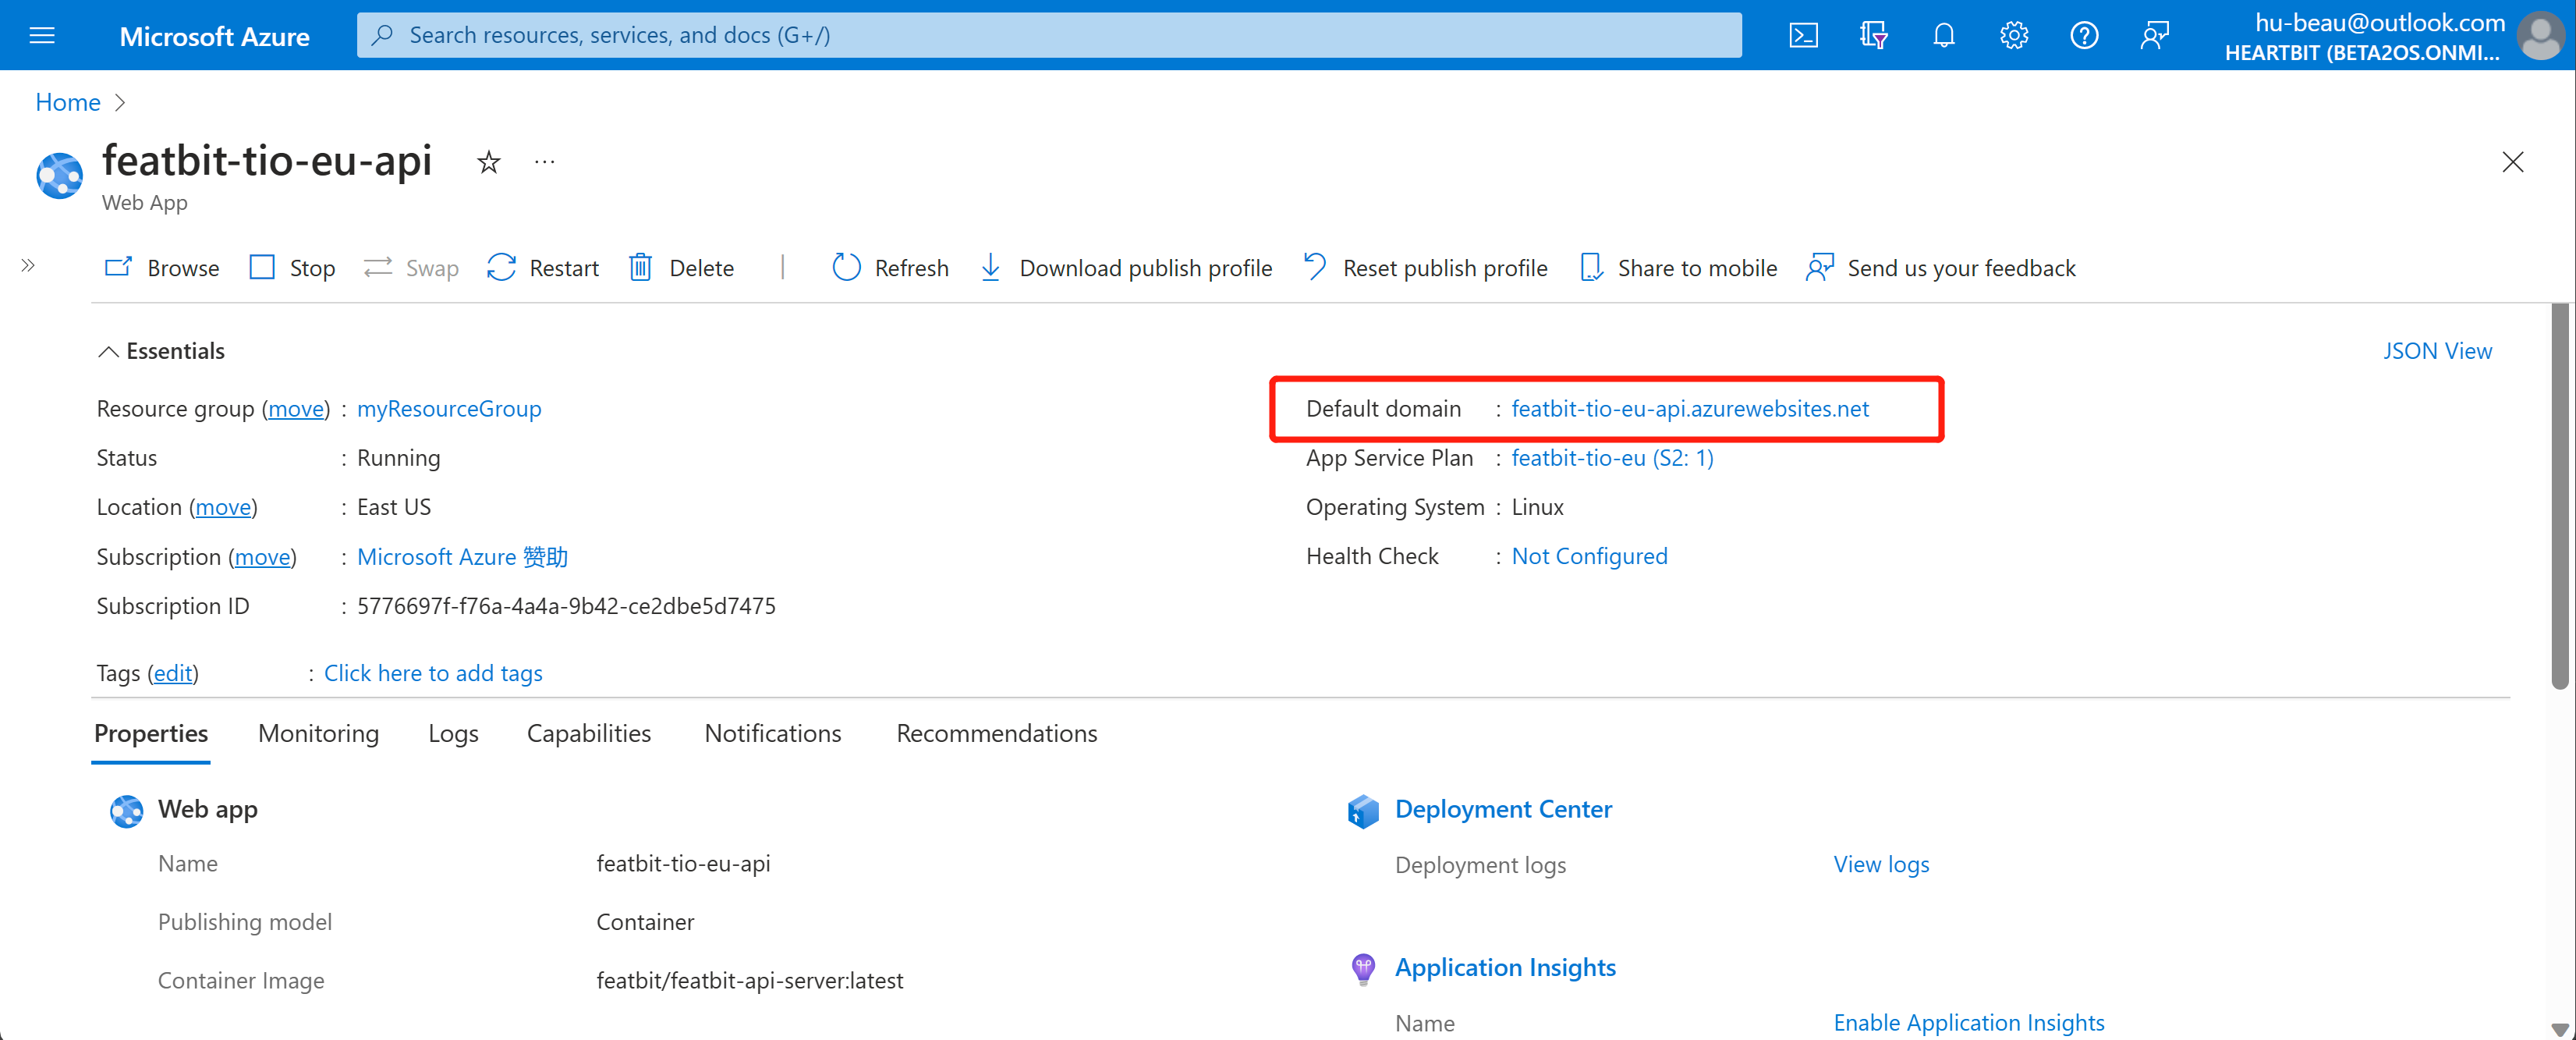Switch to the Recommendations tab
This screenshot has height=1040, width=2576.
click(x=996, y=733)
